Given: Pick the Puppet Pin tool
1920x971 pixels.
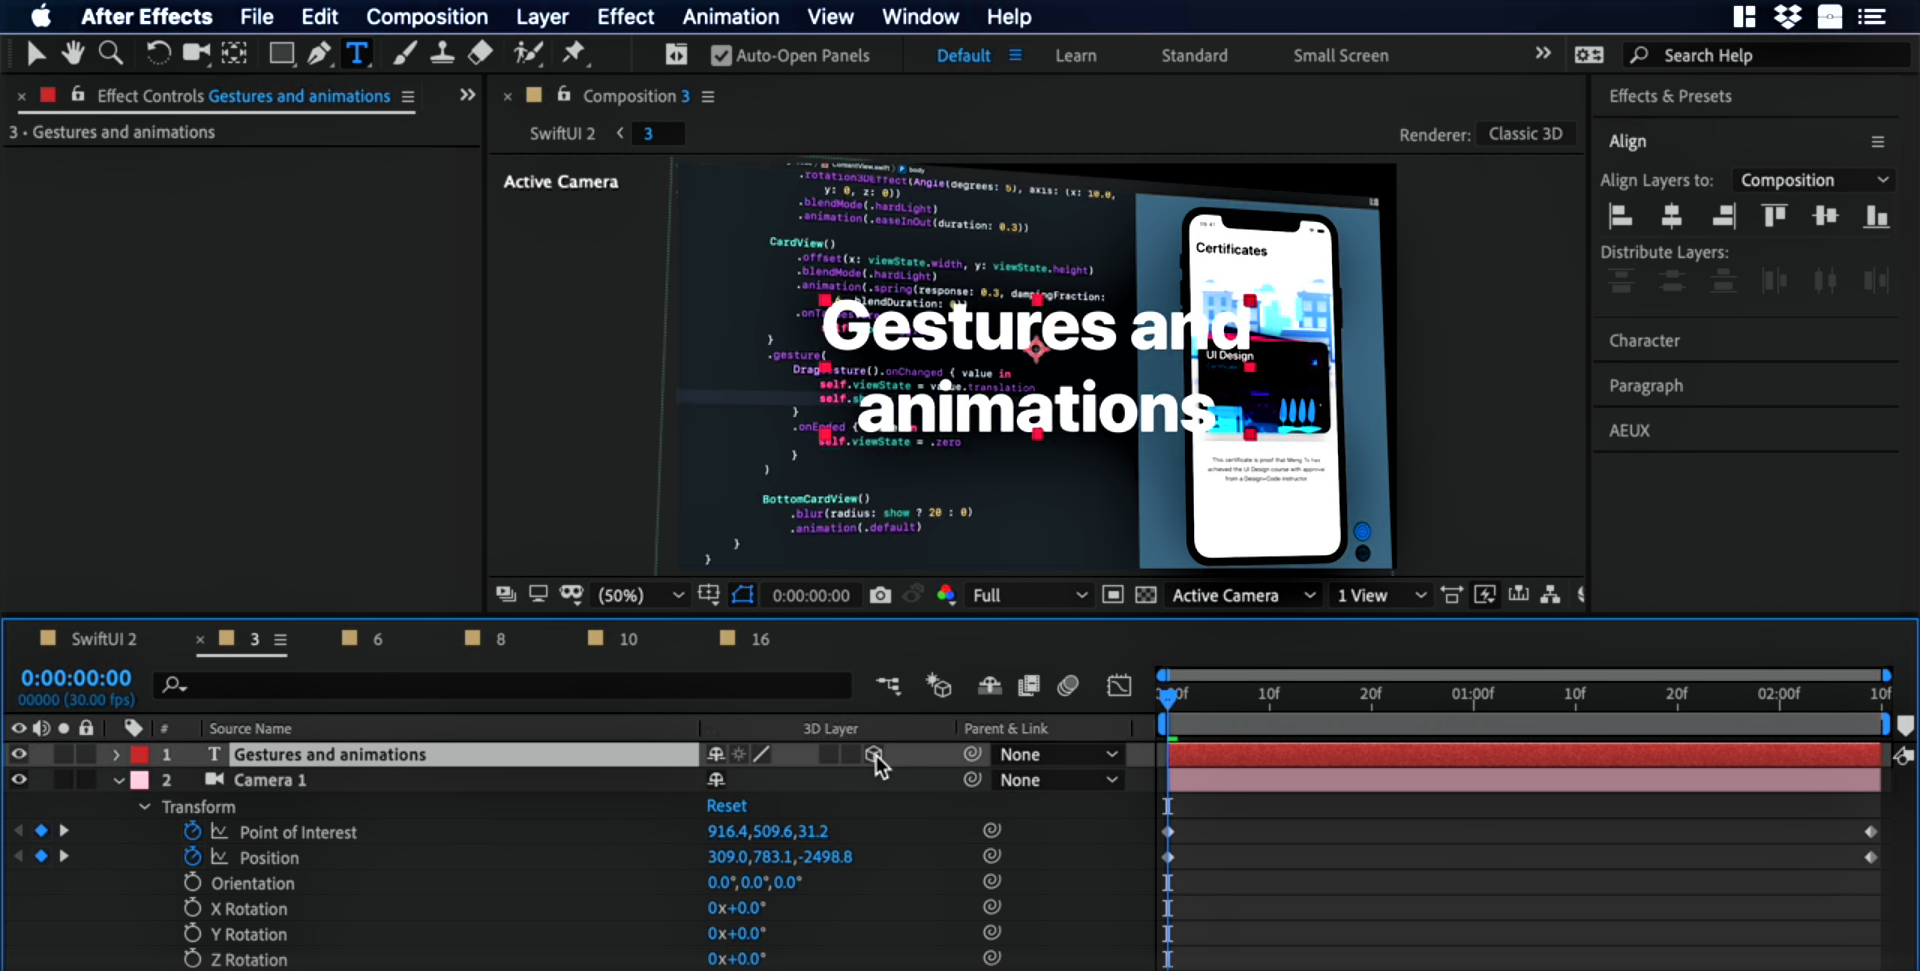Looking at the screenshot, I should [x=574, y=53].
